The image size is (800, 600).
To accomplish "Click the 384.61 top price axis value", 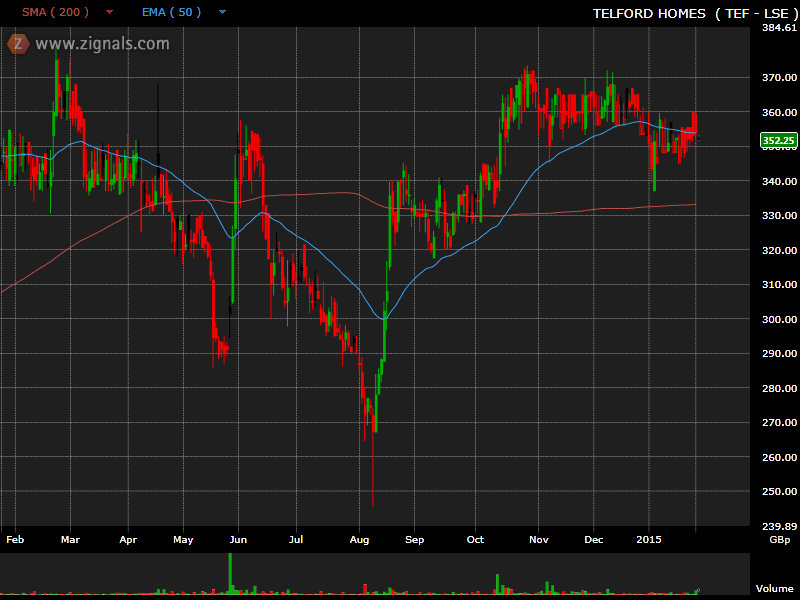I will [x=777, y=28].
